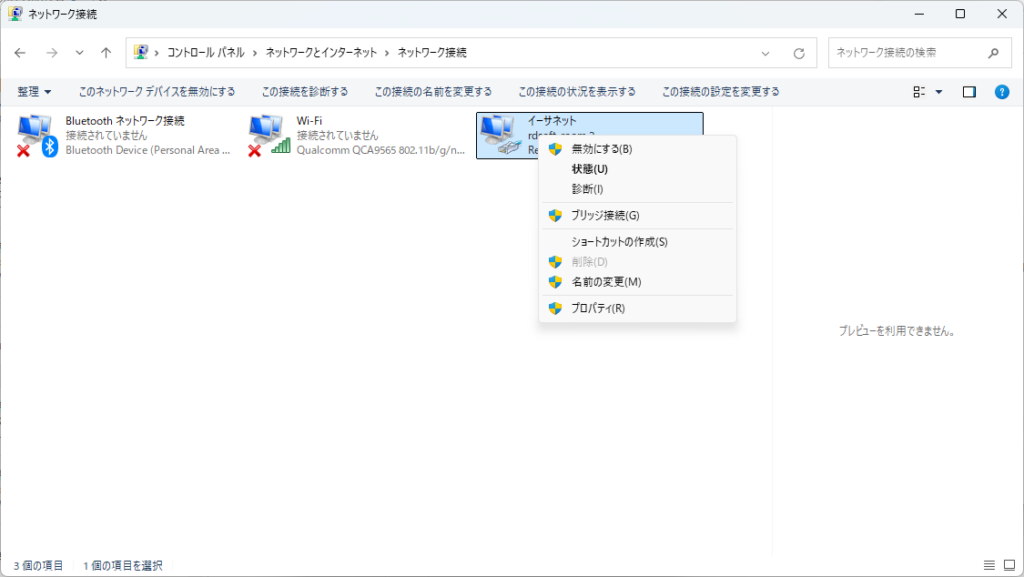Click この接続を診断する toolbar button
Screen dimensions: 1024x577
305,92
